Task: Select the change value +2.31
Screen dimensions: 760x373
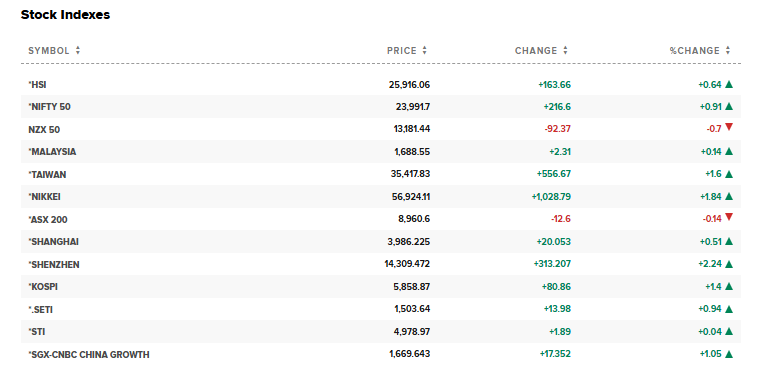Action: click(x=560, y=152)
